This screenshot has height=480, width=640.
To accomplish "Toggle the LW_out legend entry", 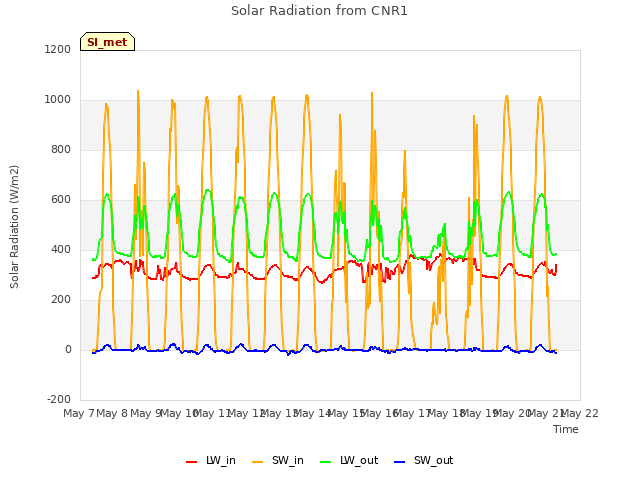I will point(349,460).
